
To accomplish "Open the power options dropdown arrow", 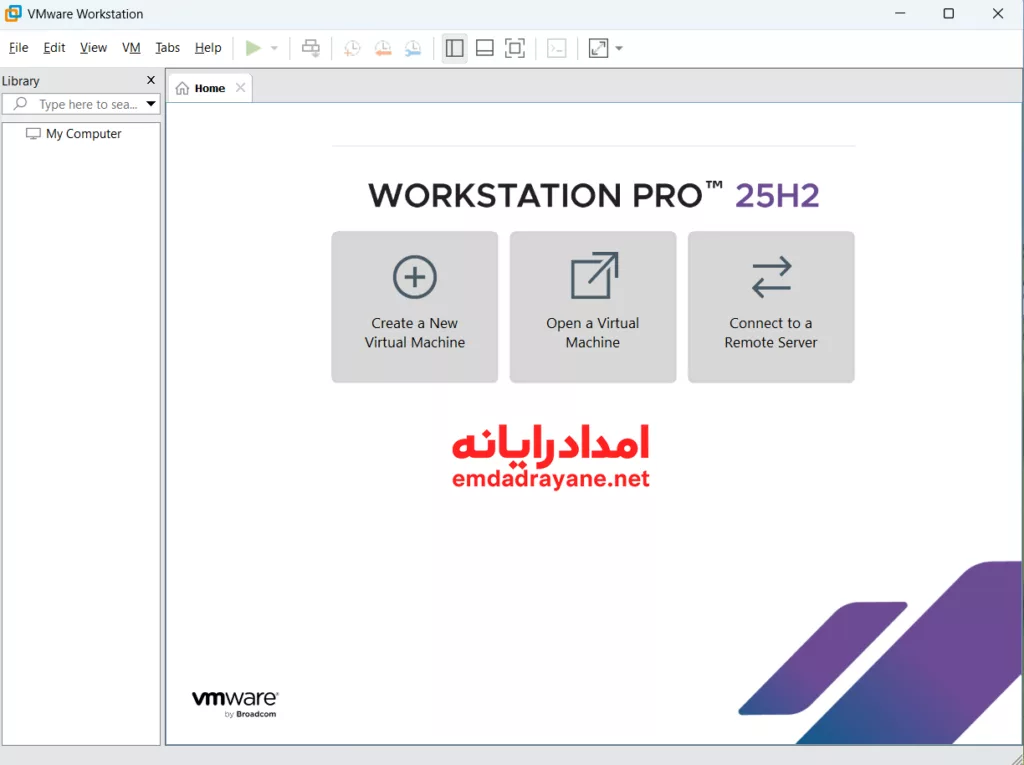I will click(x=272, y=47).
